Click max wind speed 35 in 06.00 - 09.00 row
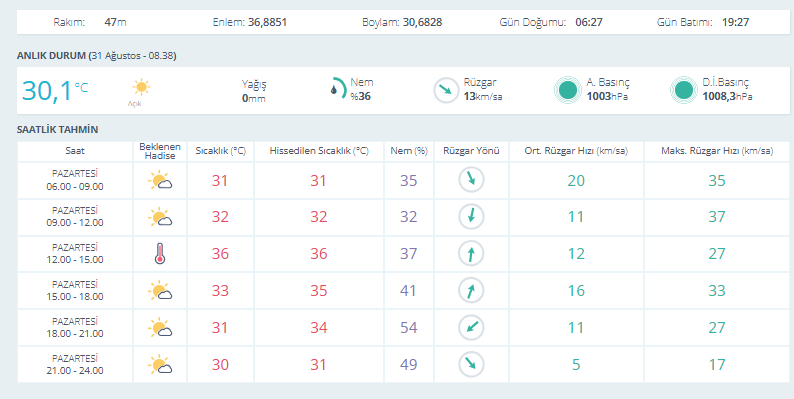Viewport: 794px width, 399px height. pos(717,180)
